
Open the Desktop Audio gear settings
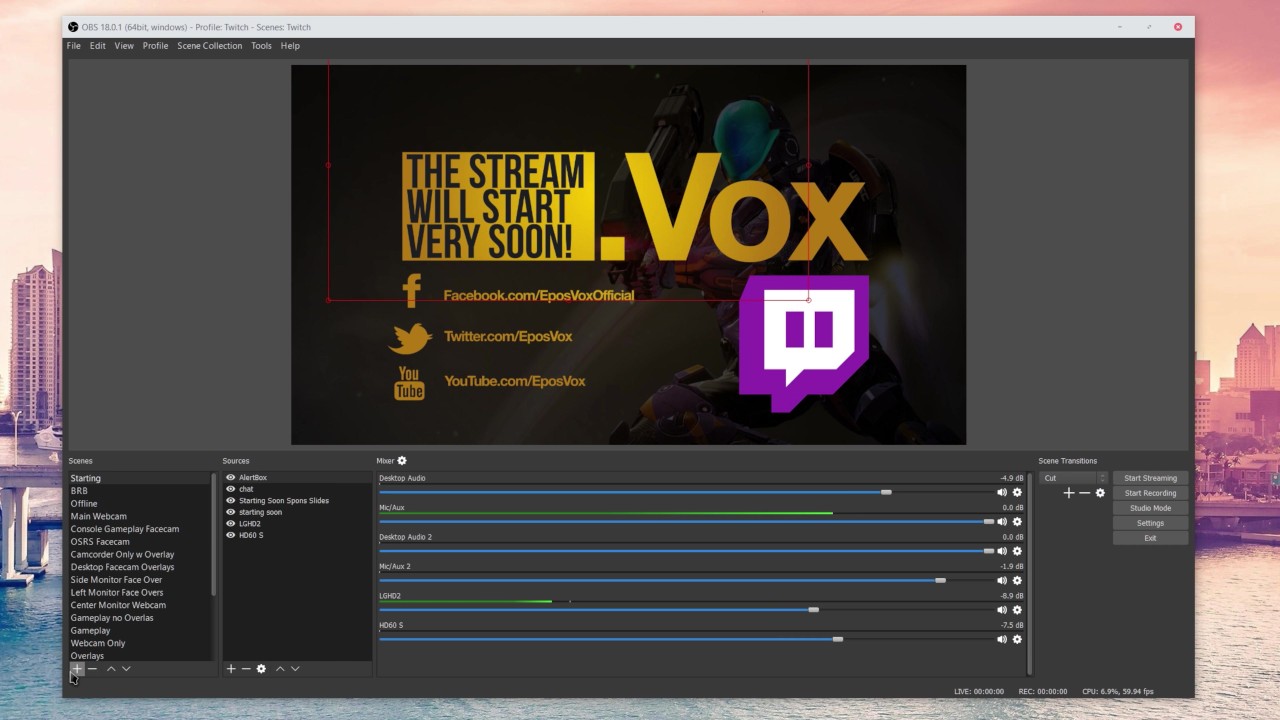[1017, 492]
